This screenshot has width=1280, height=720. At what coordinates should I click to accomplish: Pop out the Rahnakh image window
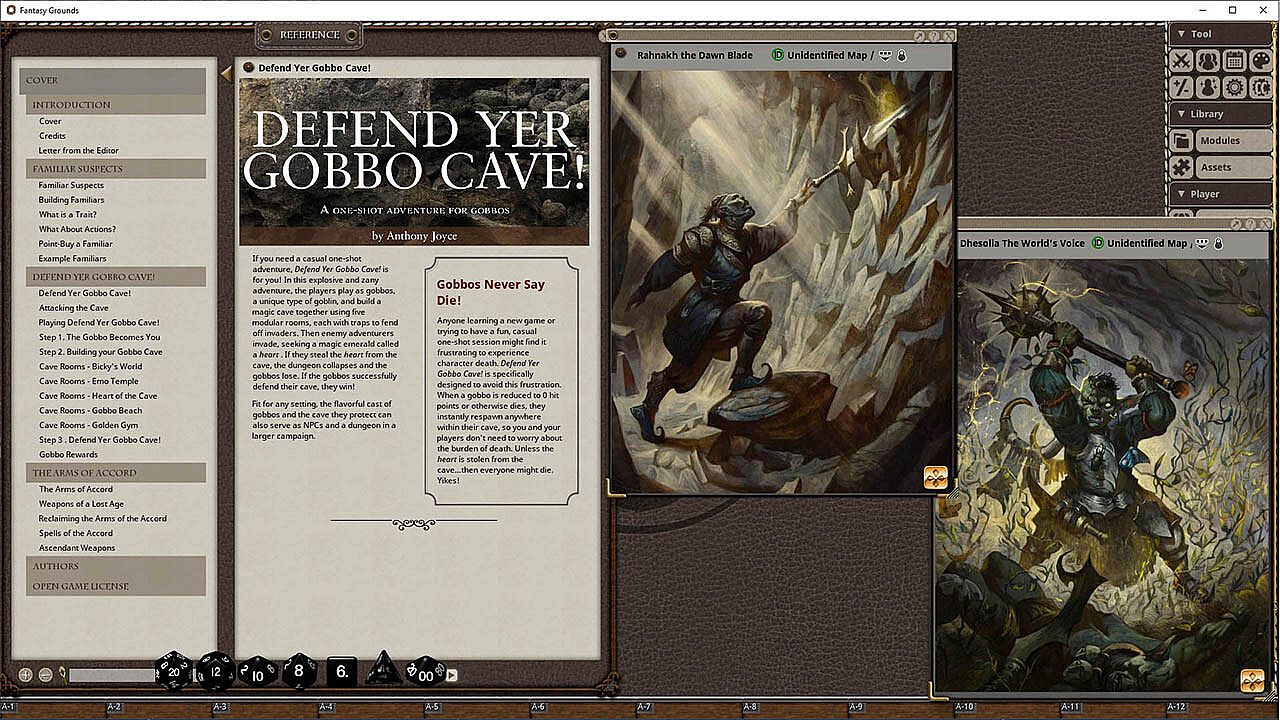tap(920, 36)
